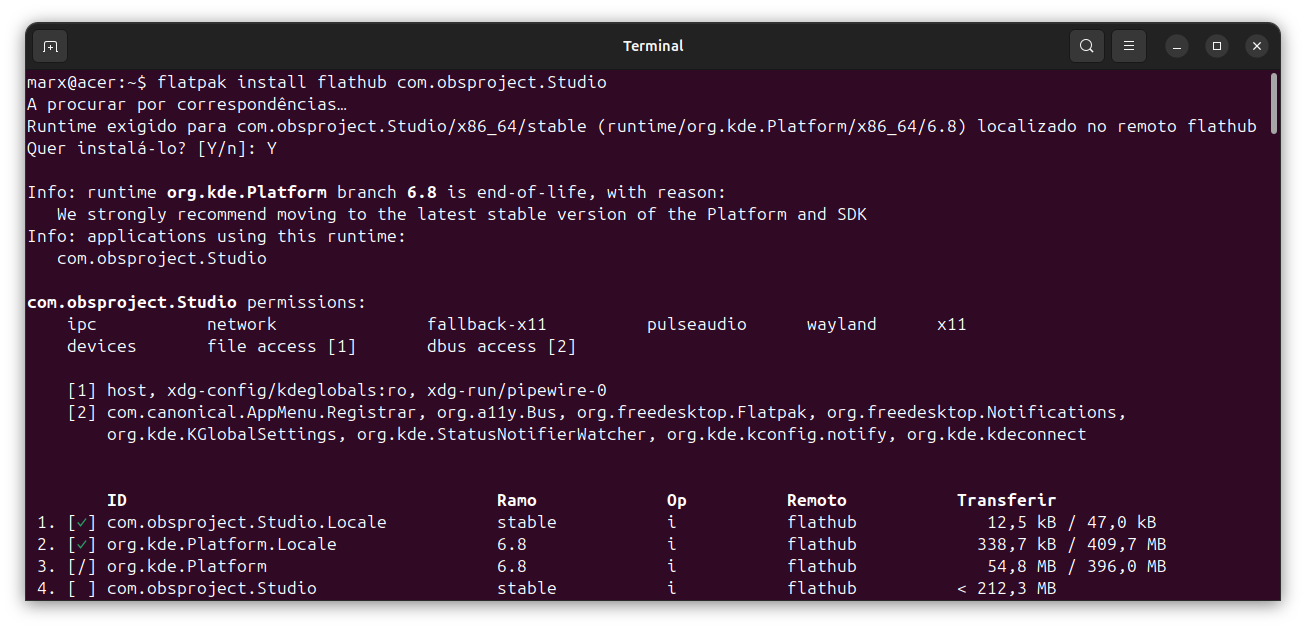
Task: Click the Terminal window title
Action: 653,46
